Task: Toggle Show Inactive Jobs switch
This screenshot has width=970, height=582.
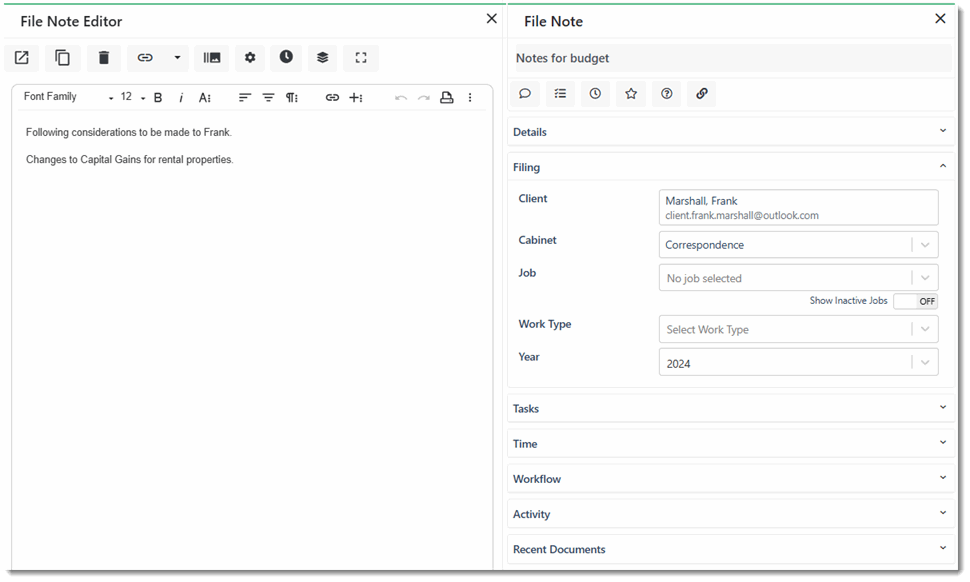Action: point(915,301)
